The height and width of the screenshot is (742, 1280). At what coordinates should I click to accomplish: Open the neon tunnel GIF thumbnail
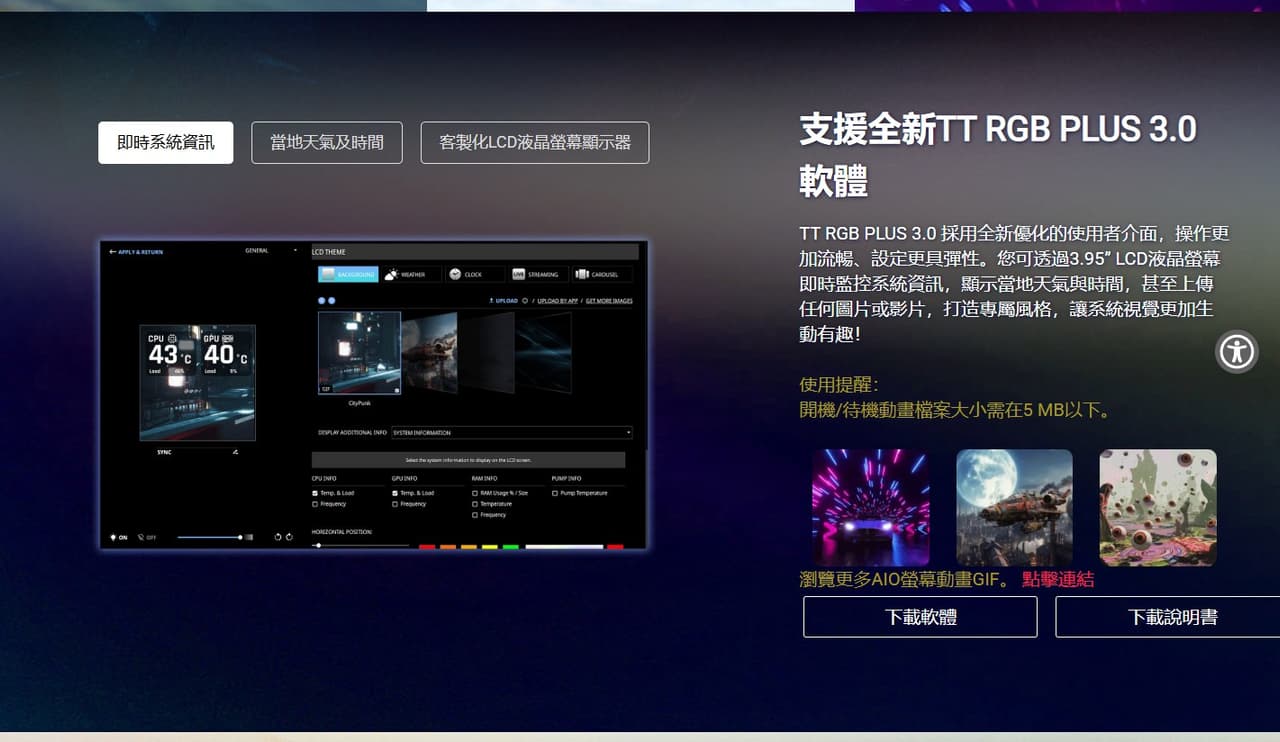tap(870, 507)
